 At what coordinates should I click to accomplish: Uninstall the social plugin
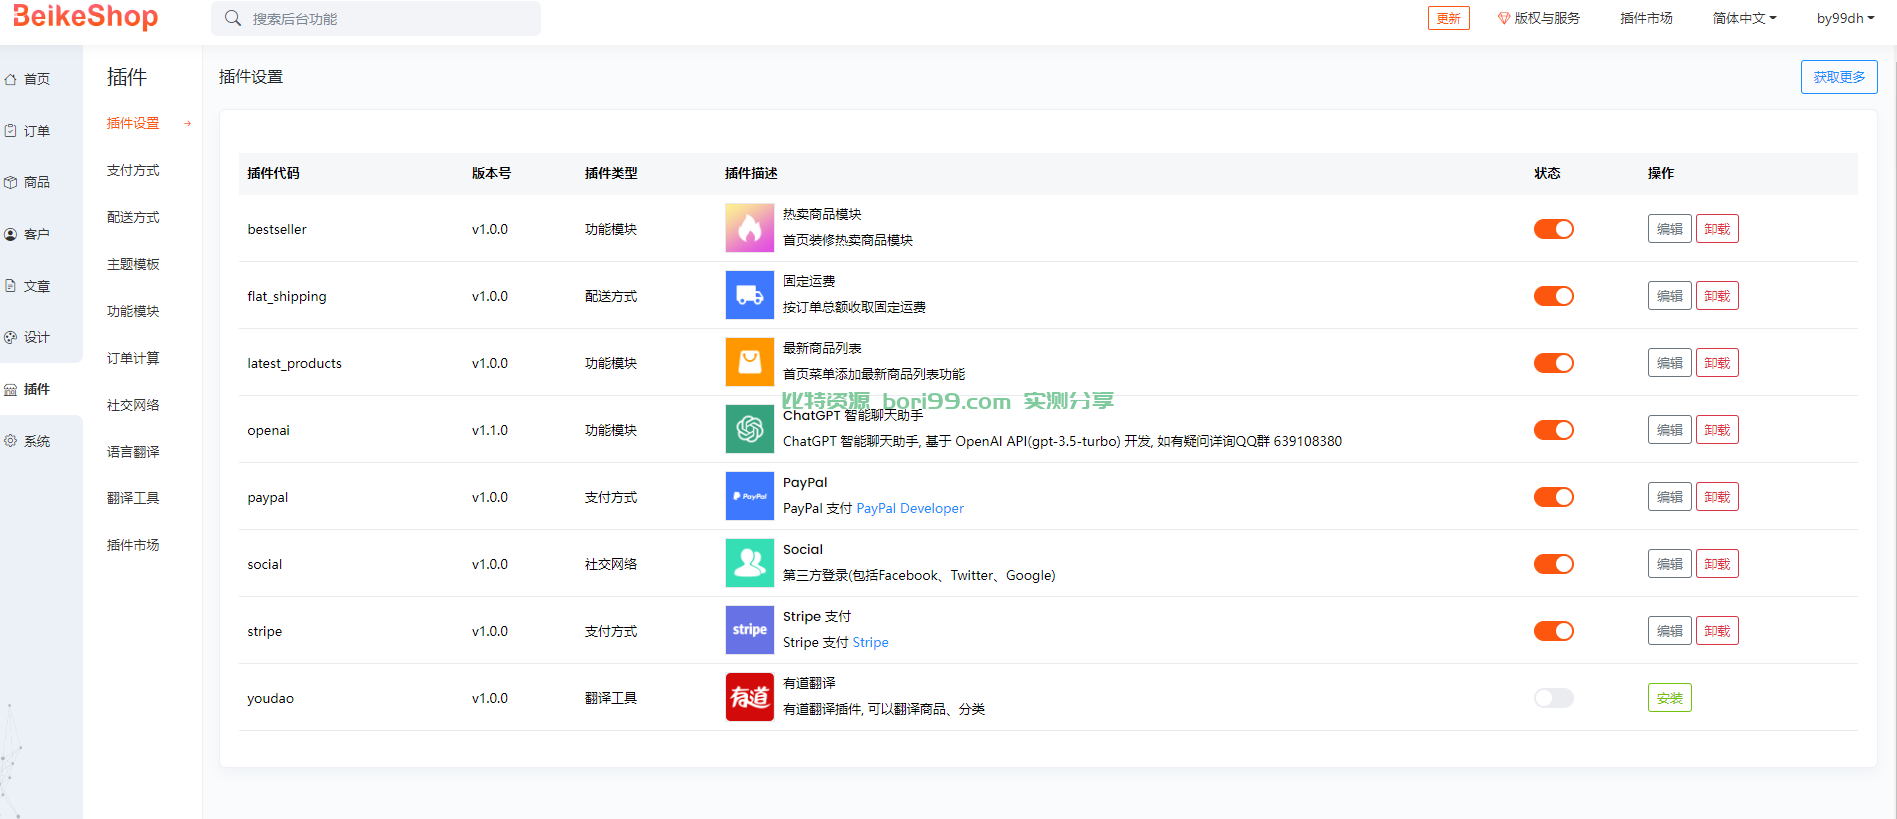pyautogui.click(x=1717, y=564)
